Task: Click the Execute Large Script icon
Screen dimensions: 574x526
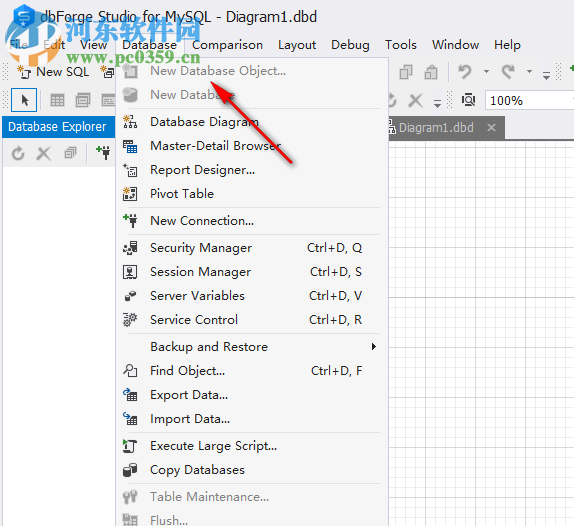Action: (130, 446)
